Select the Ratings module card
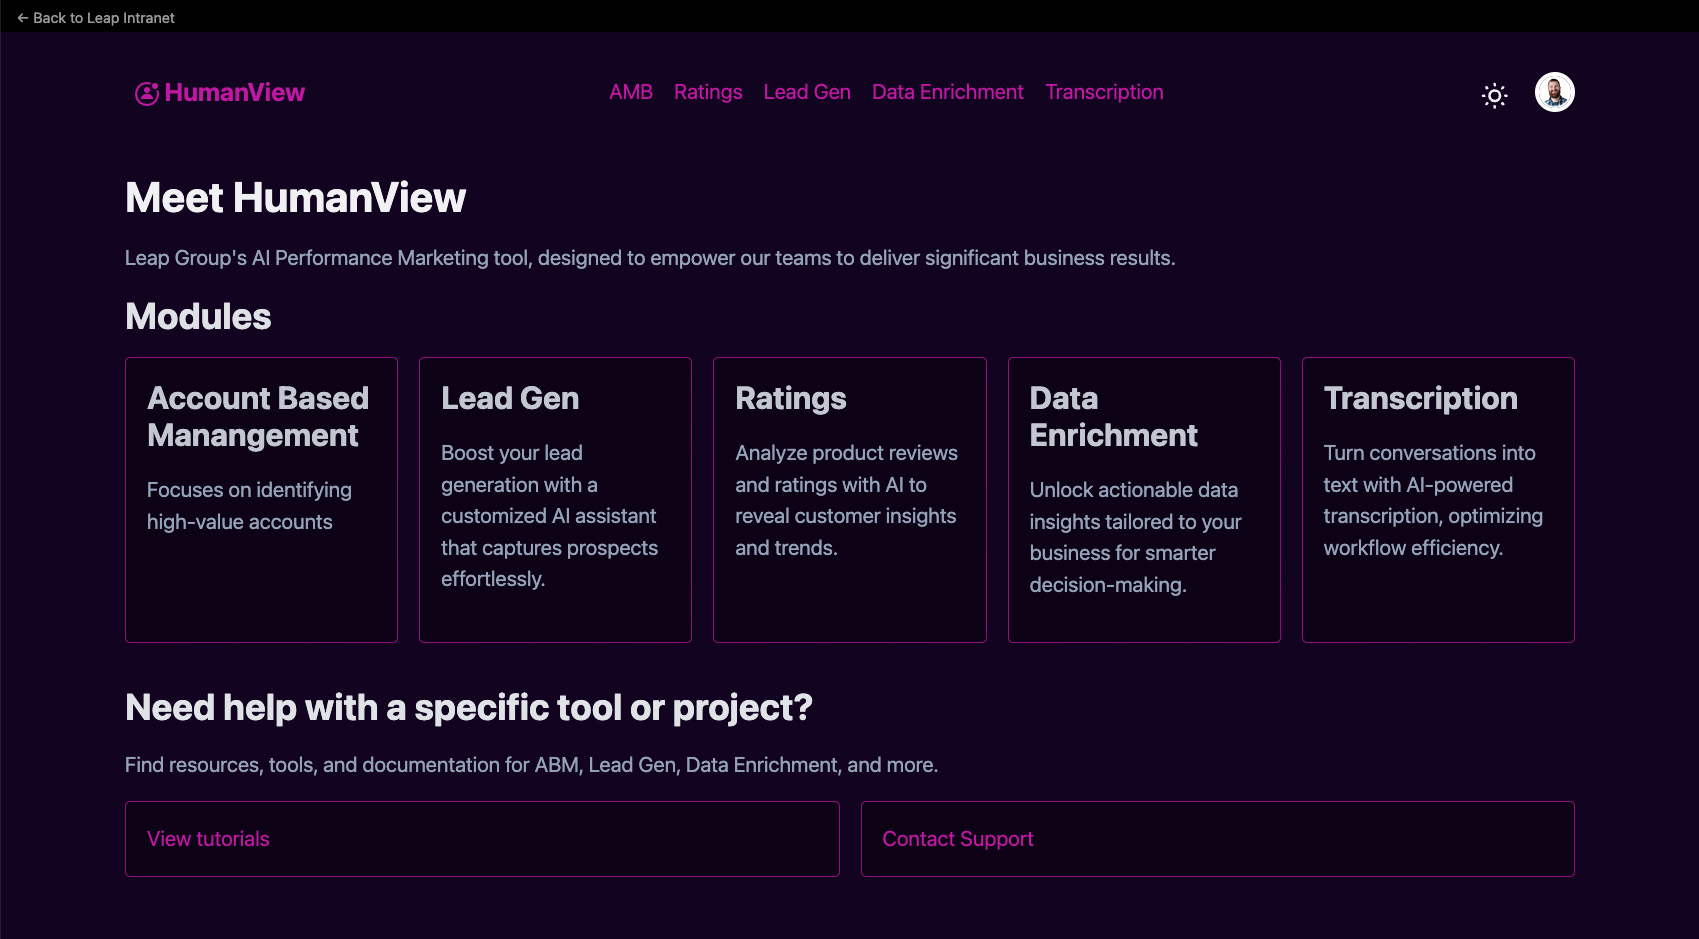The image size is (1699, 939). pos(849,499)
